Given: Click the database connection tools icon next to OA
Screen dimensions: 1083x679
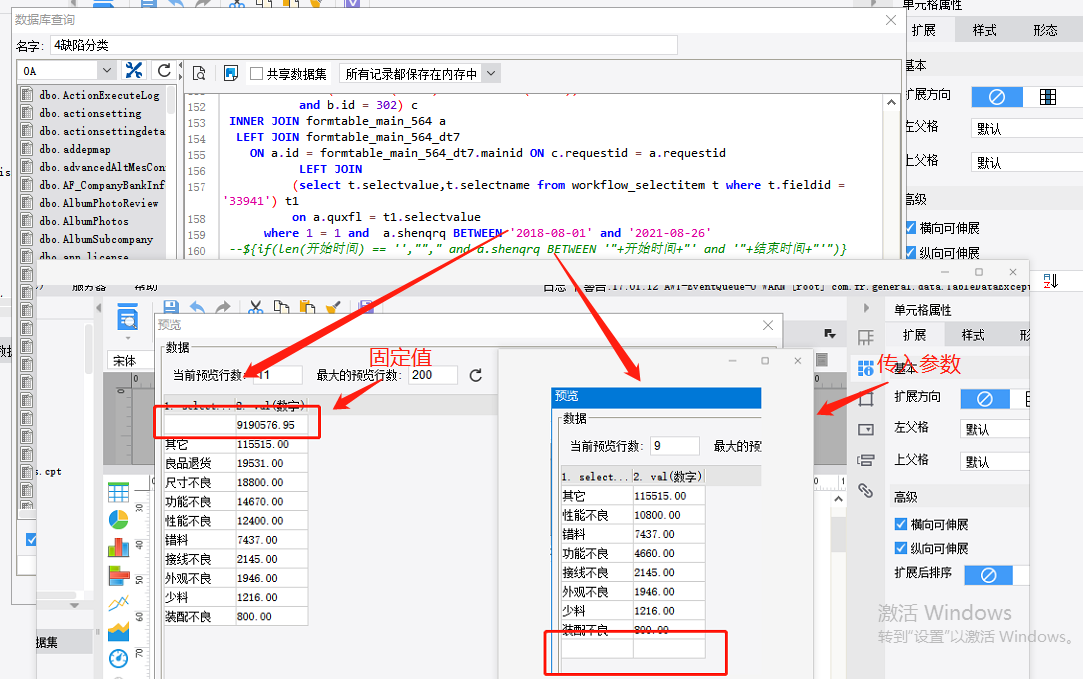Looking at the screenshot, I should (133, 70).
